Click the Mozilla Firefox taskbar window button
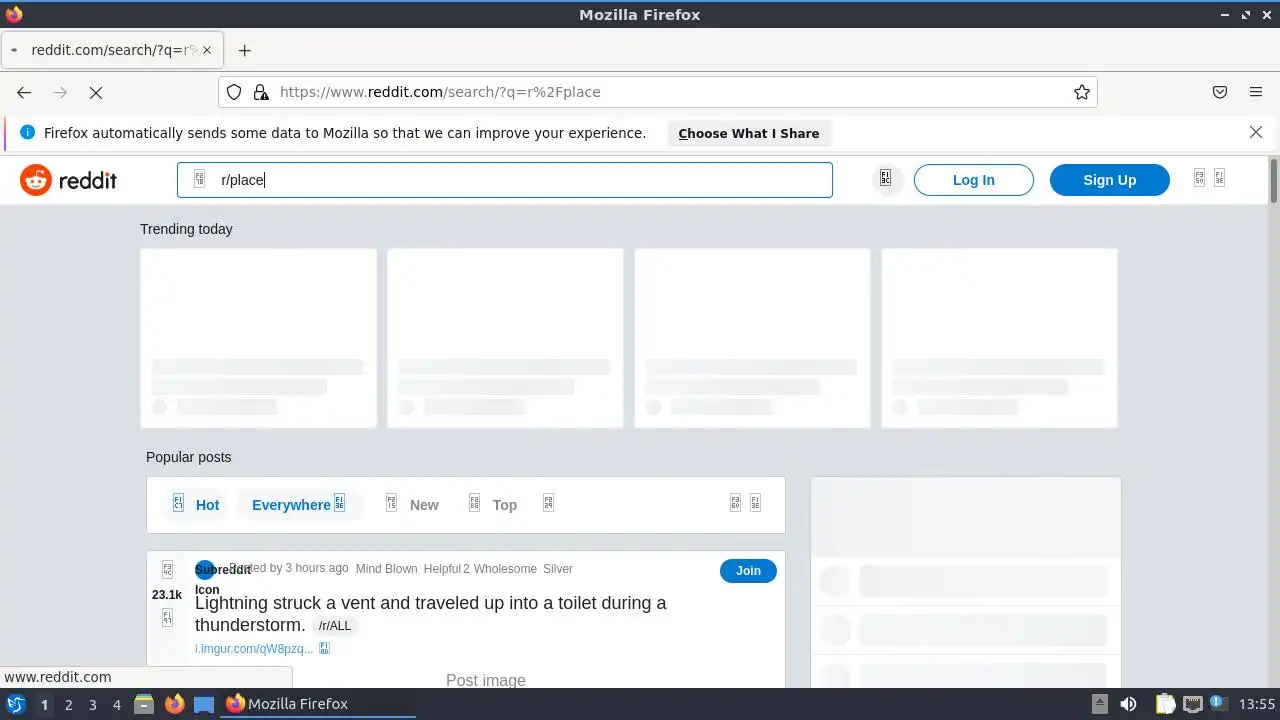Image resolution: width=1280 pixels, height=720 pixels. coord(318,704)
